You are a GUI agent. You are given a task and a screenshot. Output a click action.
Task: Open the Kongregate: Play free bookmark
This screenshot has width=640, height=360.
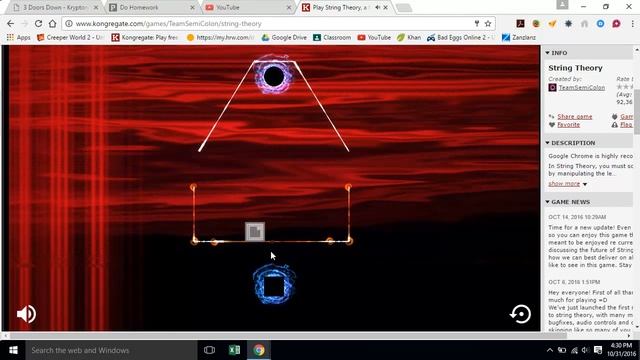click(x=145, y=38)
